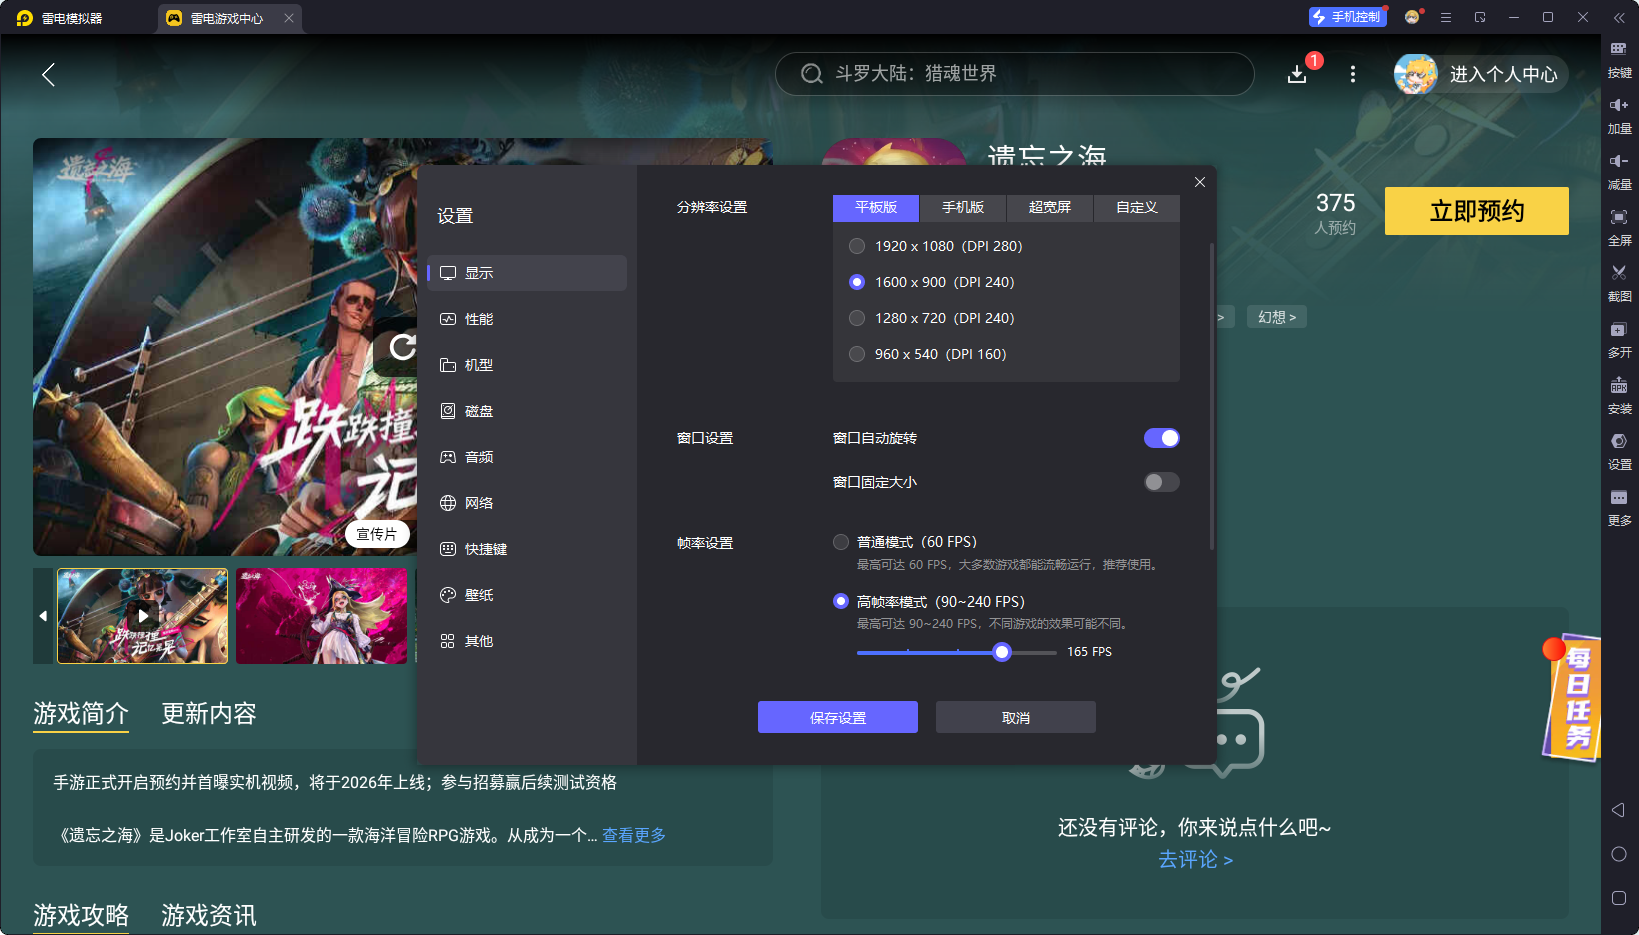Select 1600 x 900 (DPI 240) resolution
The height and width of the screenshot is (935, 1639).
(x=857, y=282)
